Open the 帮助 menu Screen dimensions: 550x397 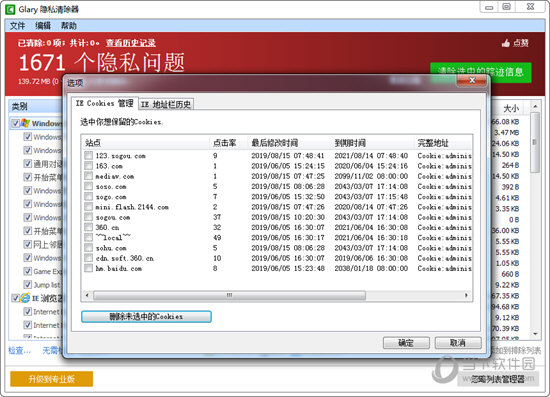point(68,26)
